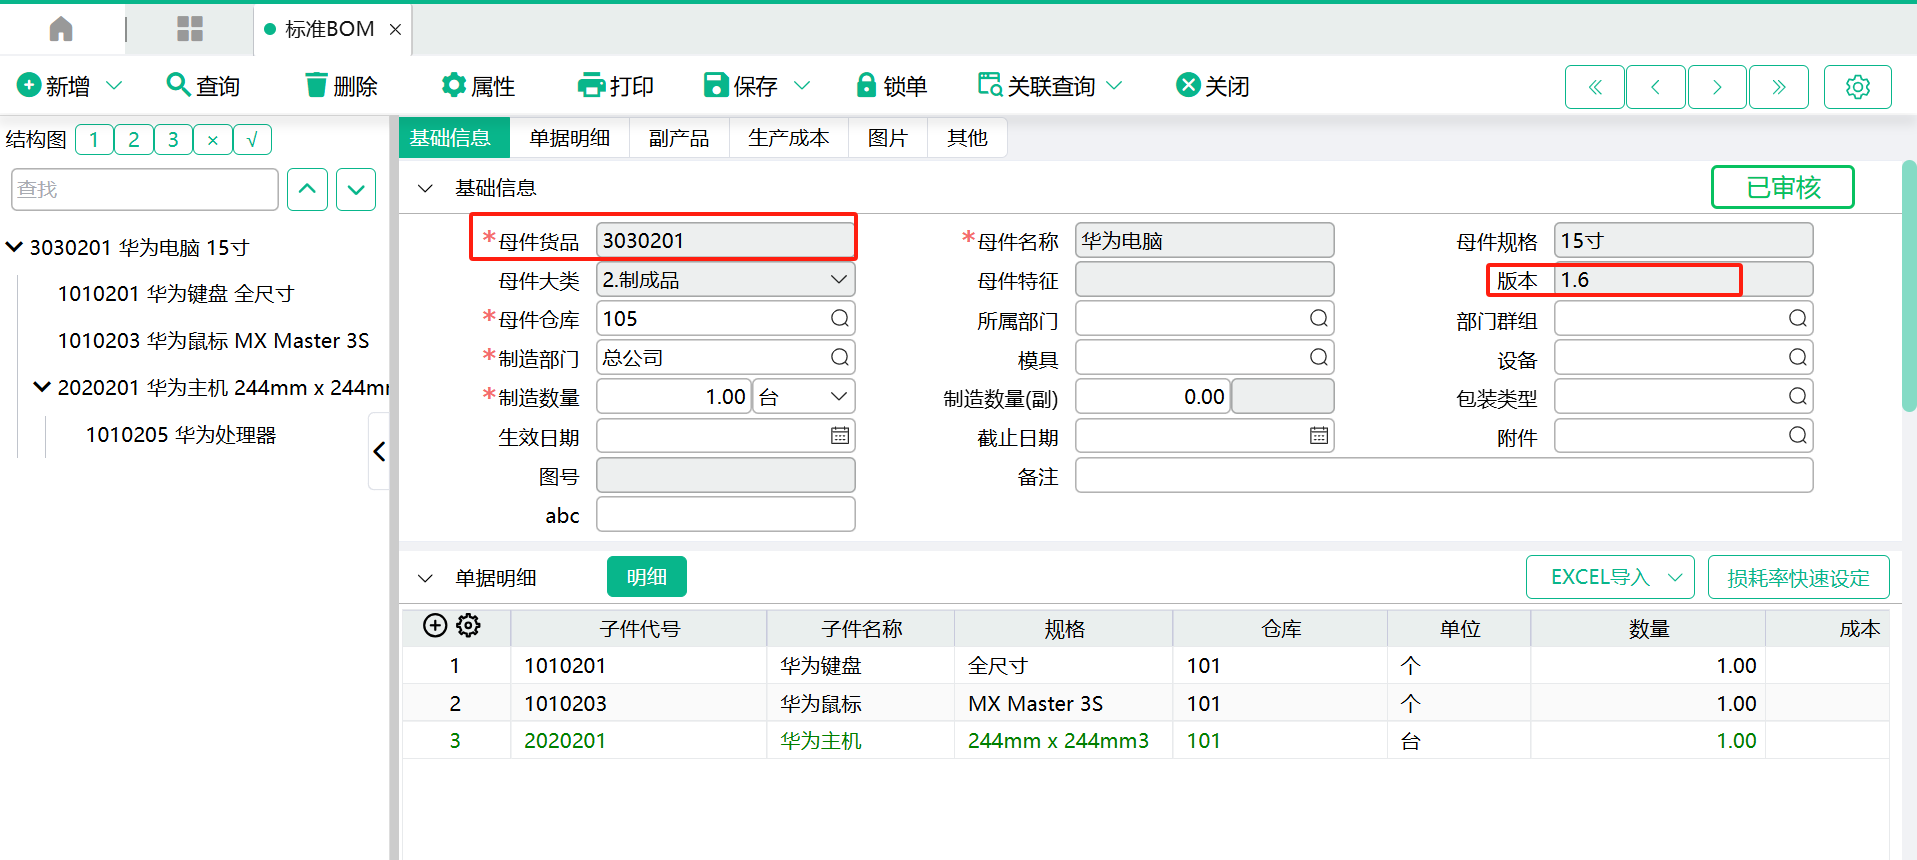Open the module grid icon
1917x860 pixels.
(x=190, y=29)
